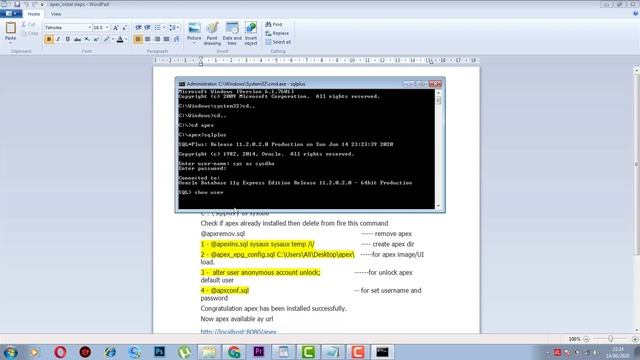Switch to the Home ribbon tab
640x360 pixels.
(34, 14)
